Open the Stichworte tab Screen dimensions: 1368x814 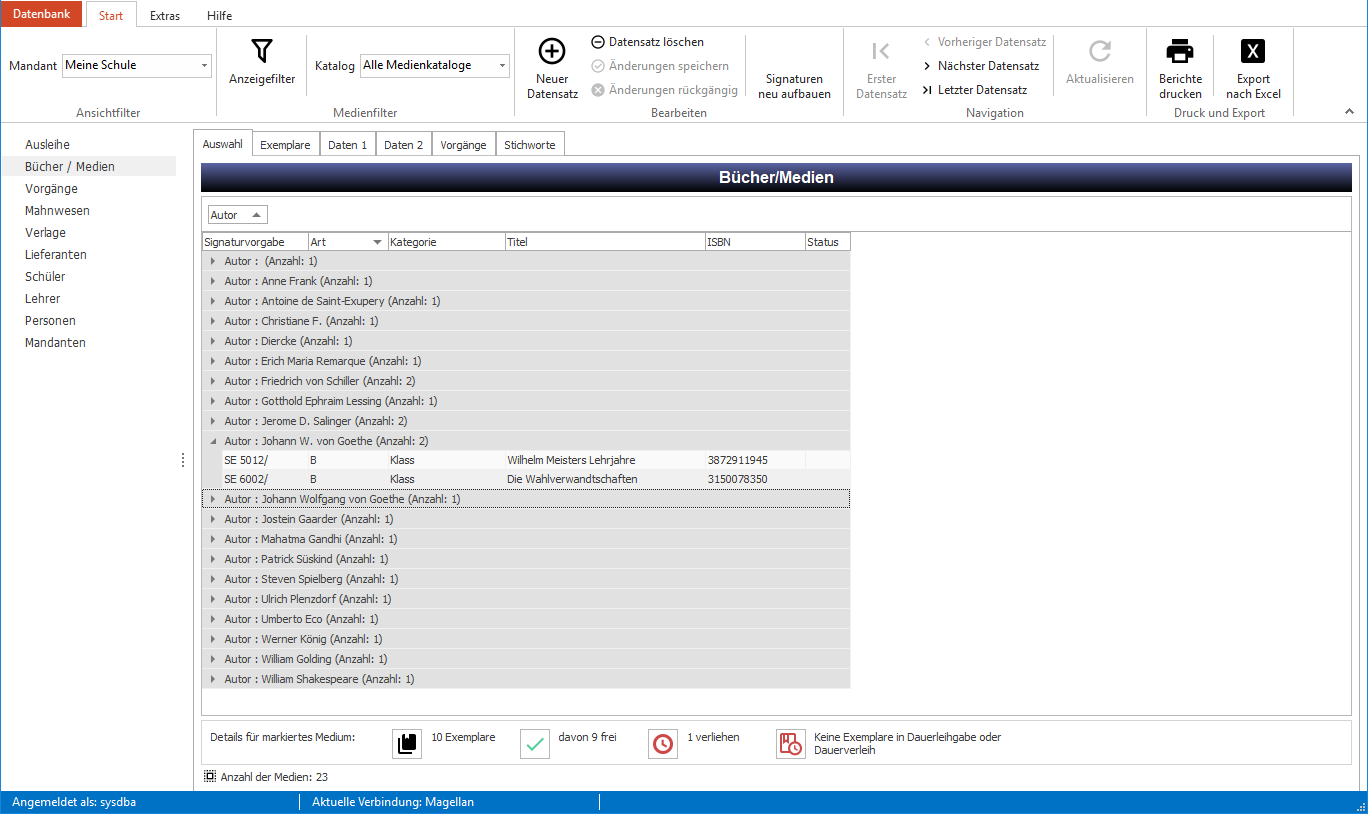[x=530, y=145]
